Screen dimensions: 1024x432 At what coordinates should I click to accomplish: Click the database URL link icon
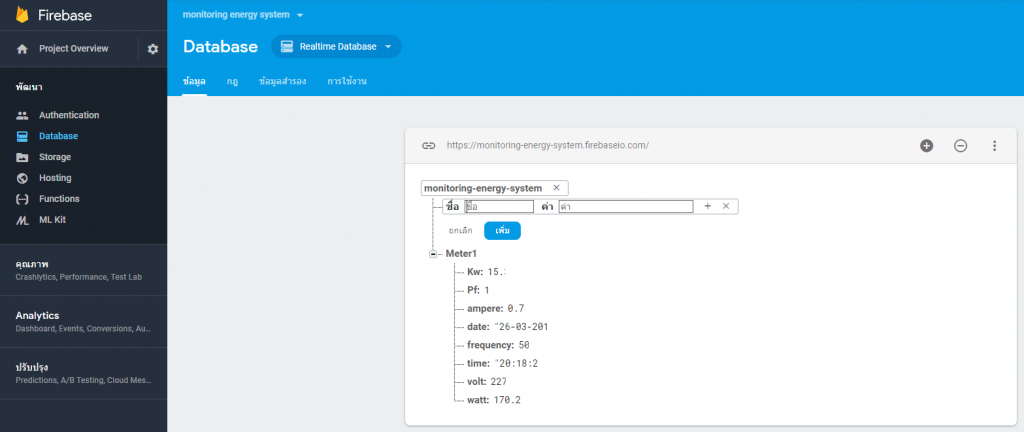(x=428, y=146)
